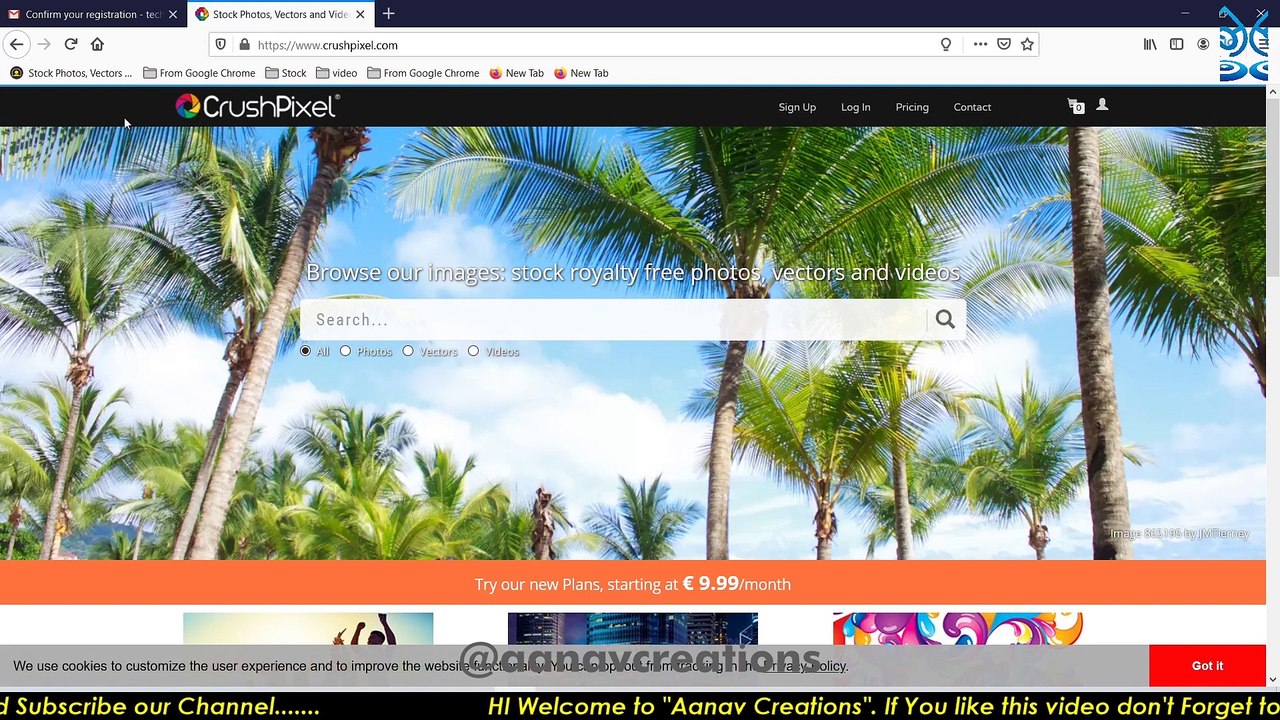The image size is (1280, 720).
Task: Open Stock Photos, Vectors bookmark
Action: pyautogui.click(x=71, y=73)
